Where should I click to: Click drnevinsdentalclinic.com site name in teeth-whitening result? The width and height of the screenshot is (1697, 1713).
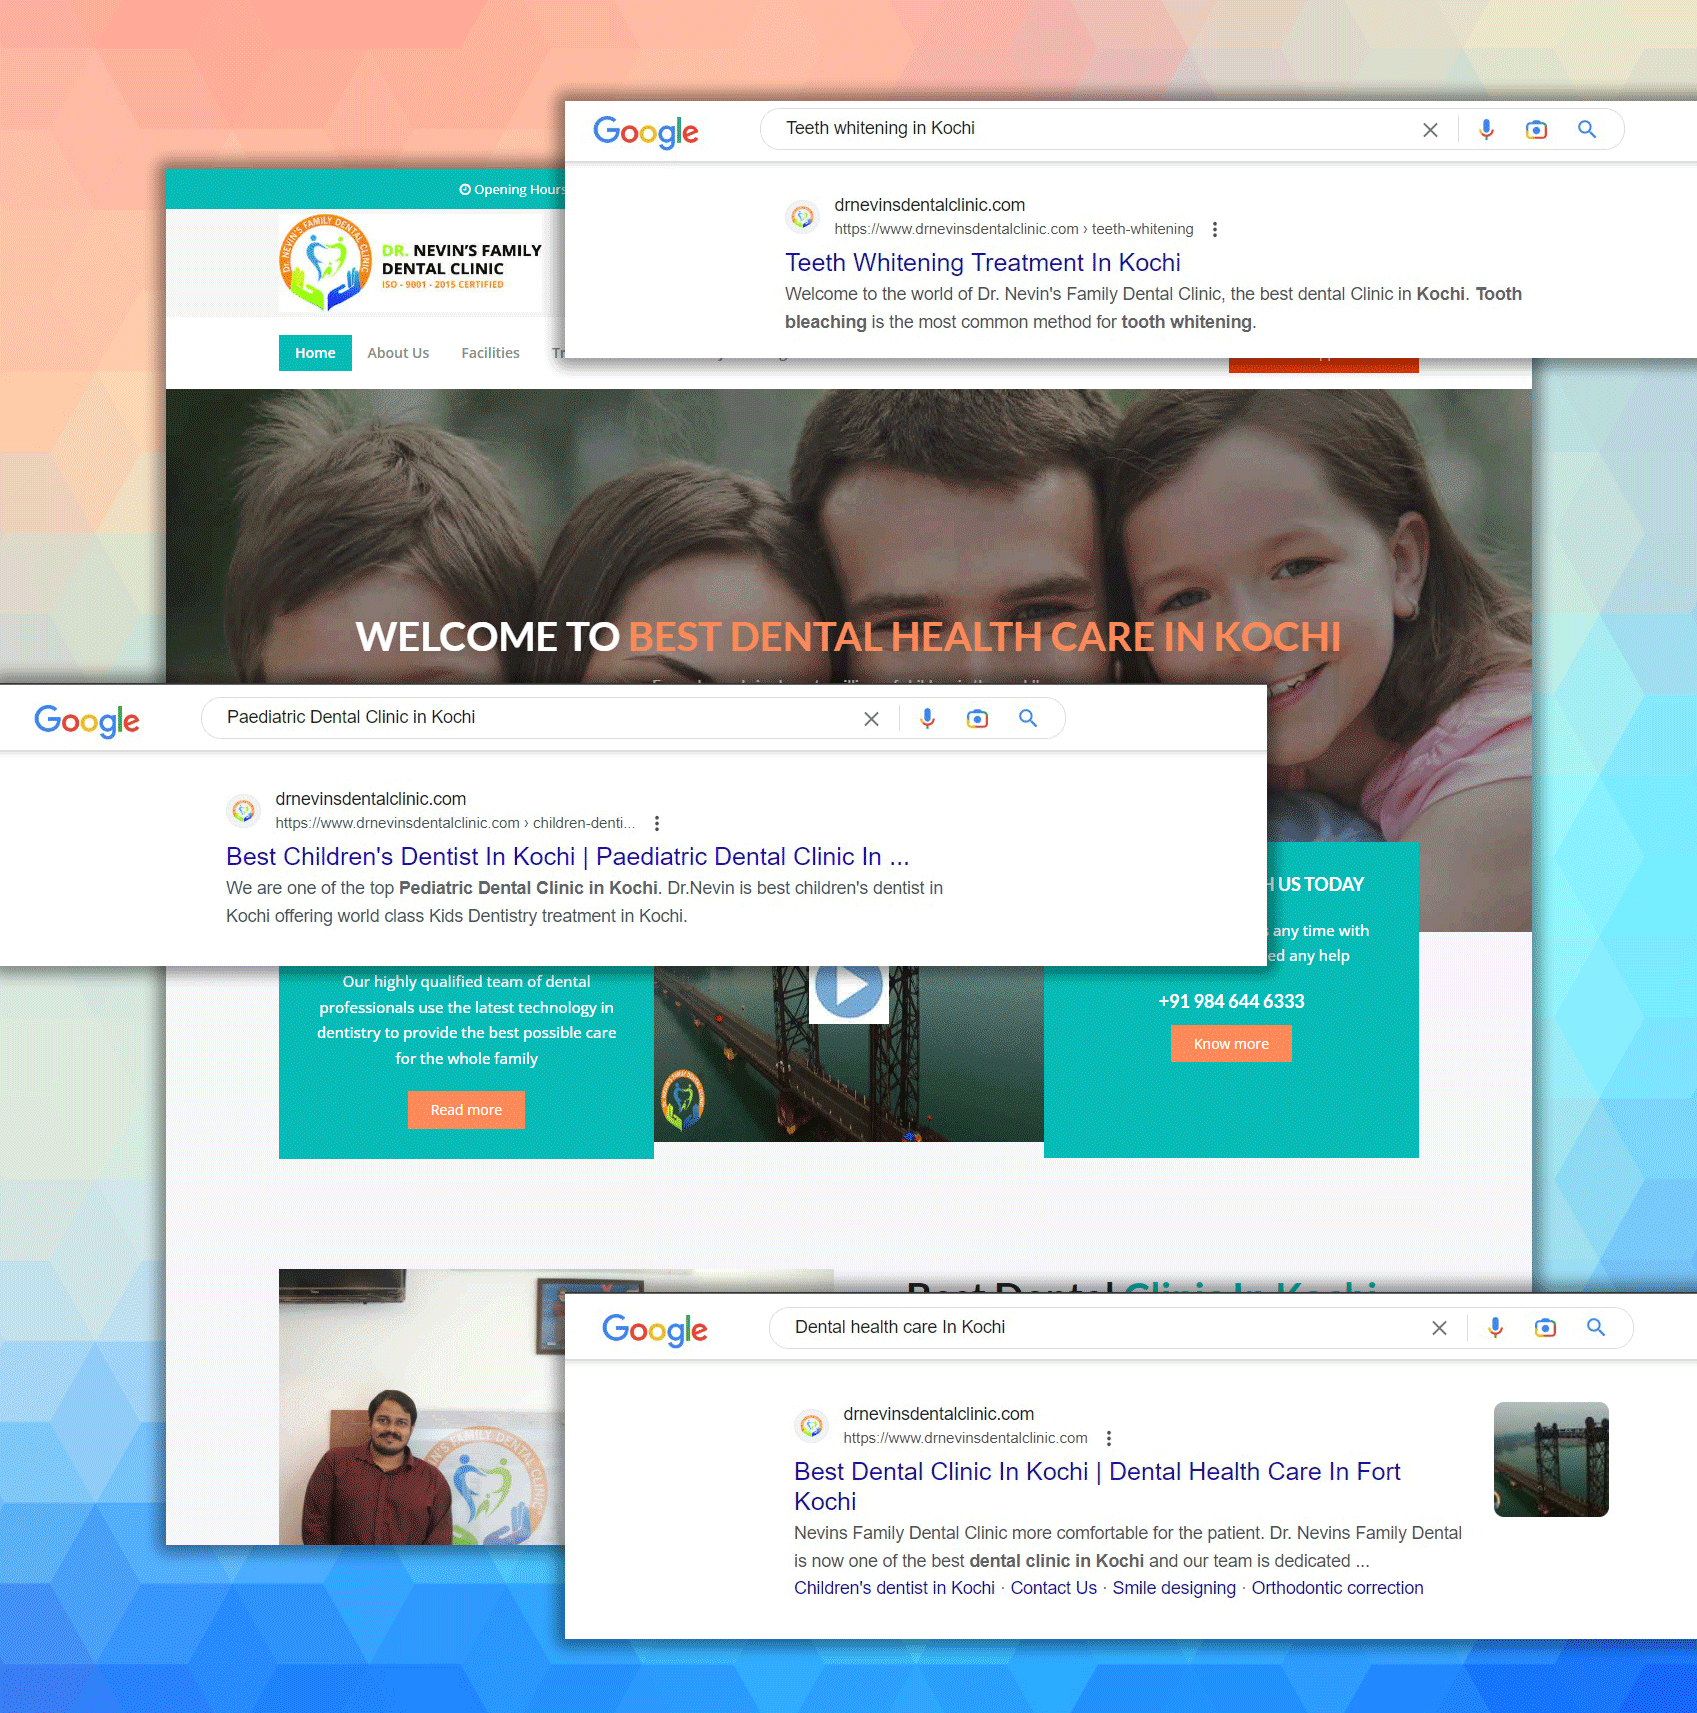pyautogui.click(x=929, y=205)
